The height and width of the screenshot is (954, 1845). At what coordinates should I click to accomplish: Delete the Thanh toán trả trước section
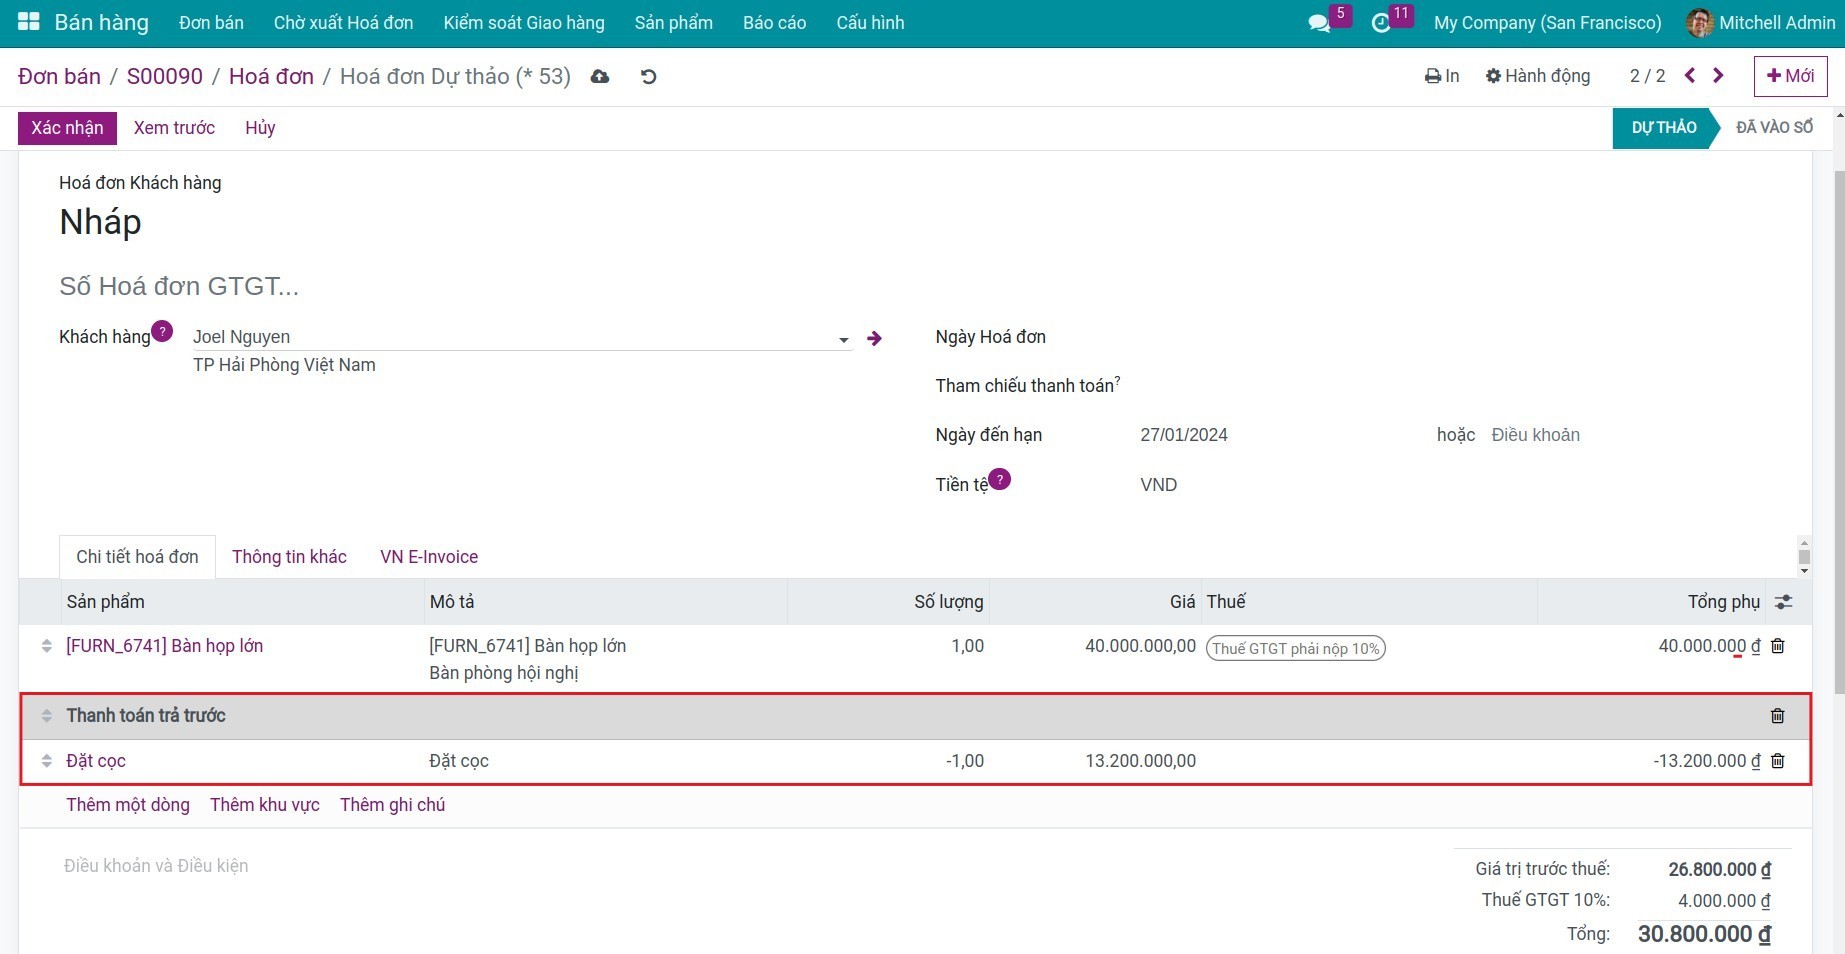pyautogui.click(x=1777, y=716)
